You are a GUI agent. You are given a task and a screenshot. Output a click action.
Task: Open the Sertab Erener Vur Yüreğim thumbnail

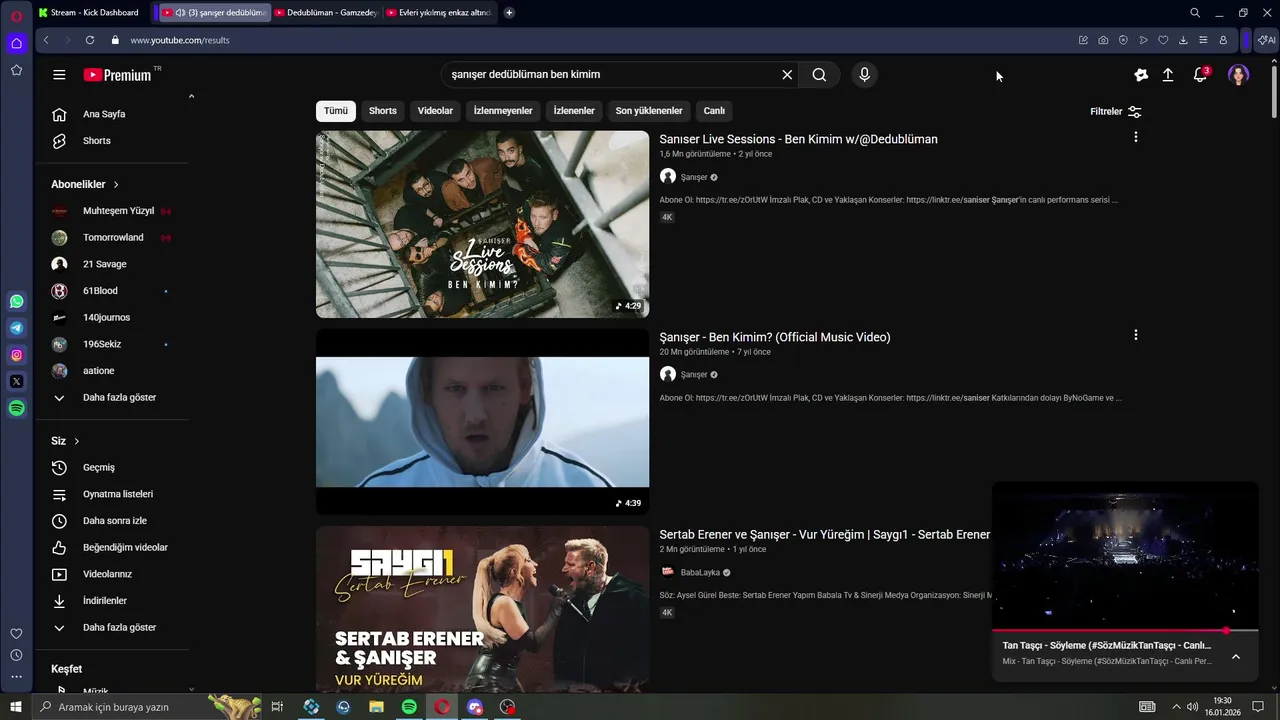482,610
